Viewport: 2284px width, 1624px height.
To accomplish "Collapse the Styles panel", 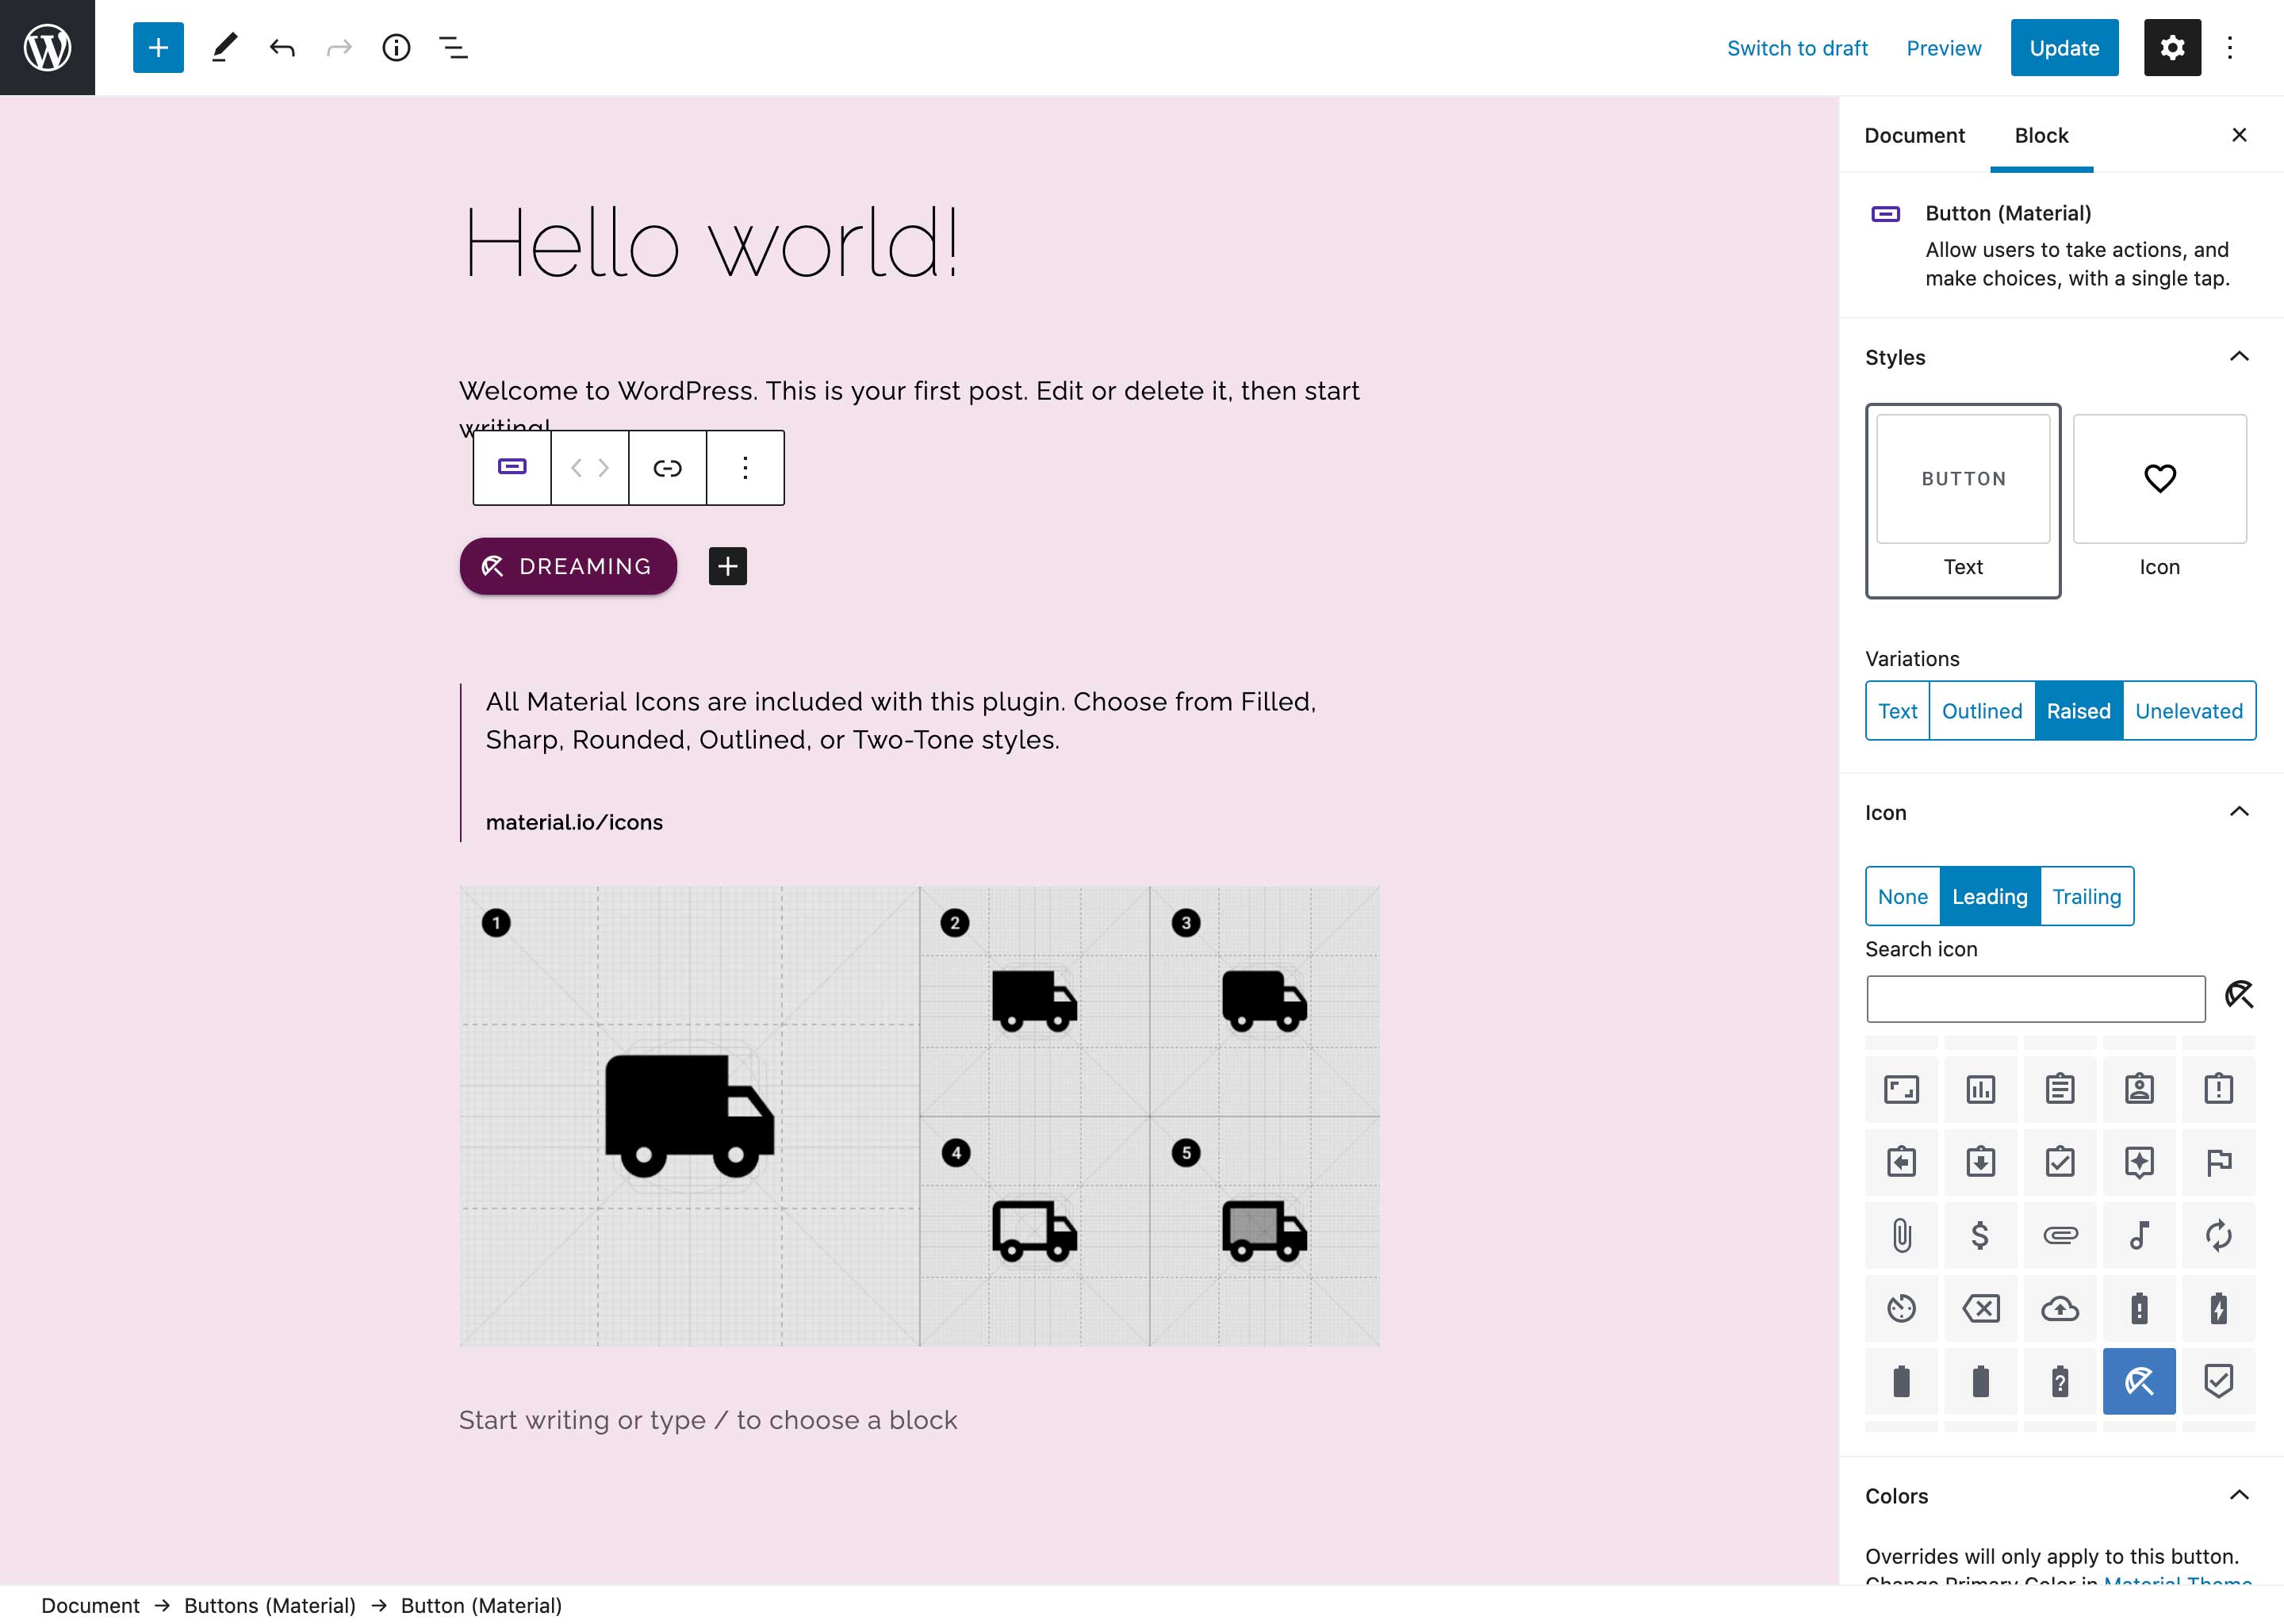I will 2239,357.
